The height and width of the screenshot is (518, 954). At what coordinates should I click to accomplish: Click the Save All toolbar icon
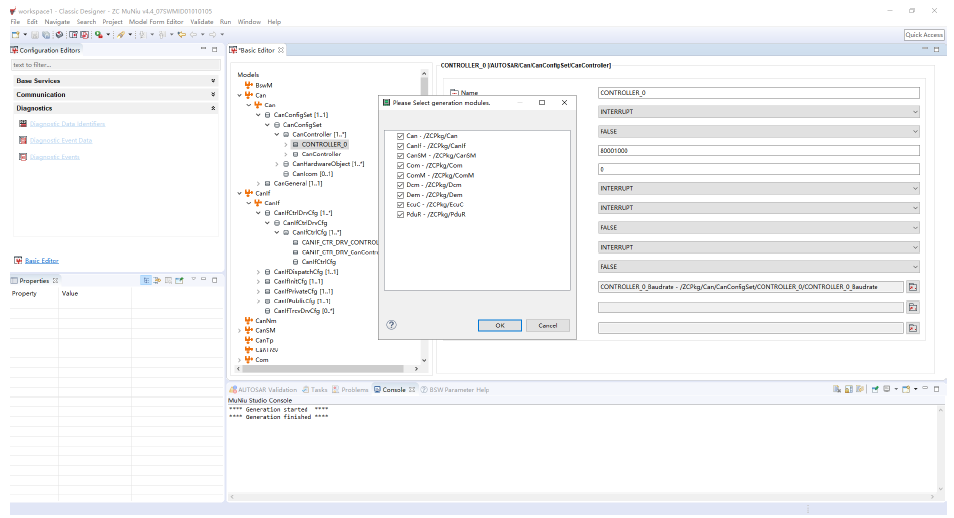coord(46,35)
